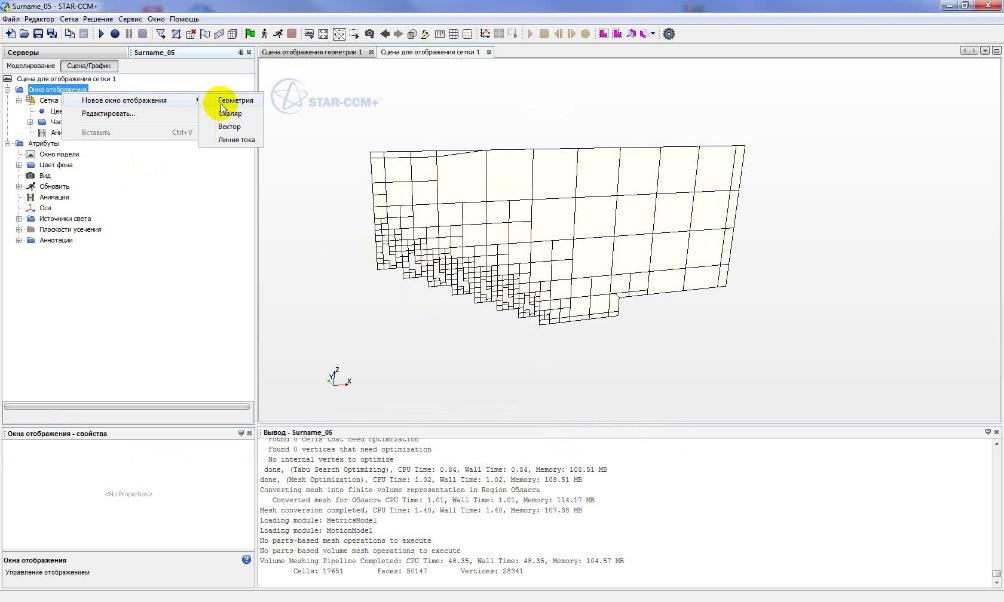
Task: Switch to the Моделирование tab
Action: [x=31, y=66]
